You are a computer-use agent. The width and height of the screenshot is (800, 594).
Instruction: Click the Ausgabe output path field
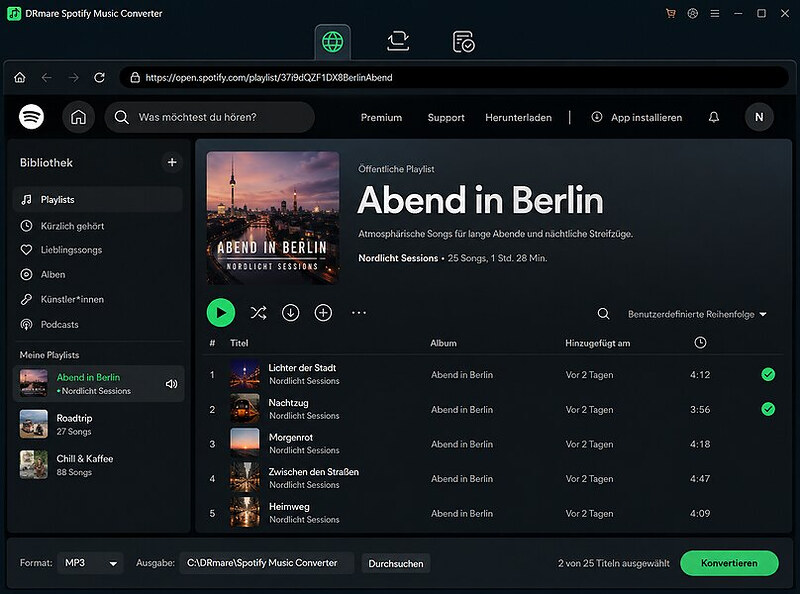(267, 563)
